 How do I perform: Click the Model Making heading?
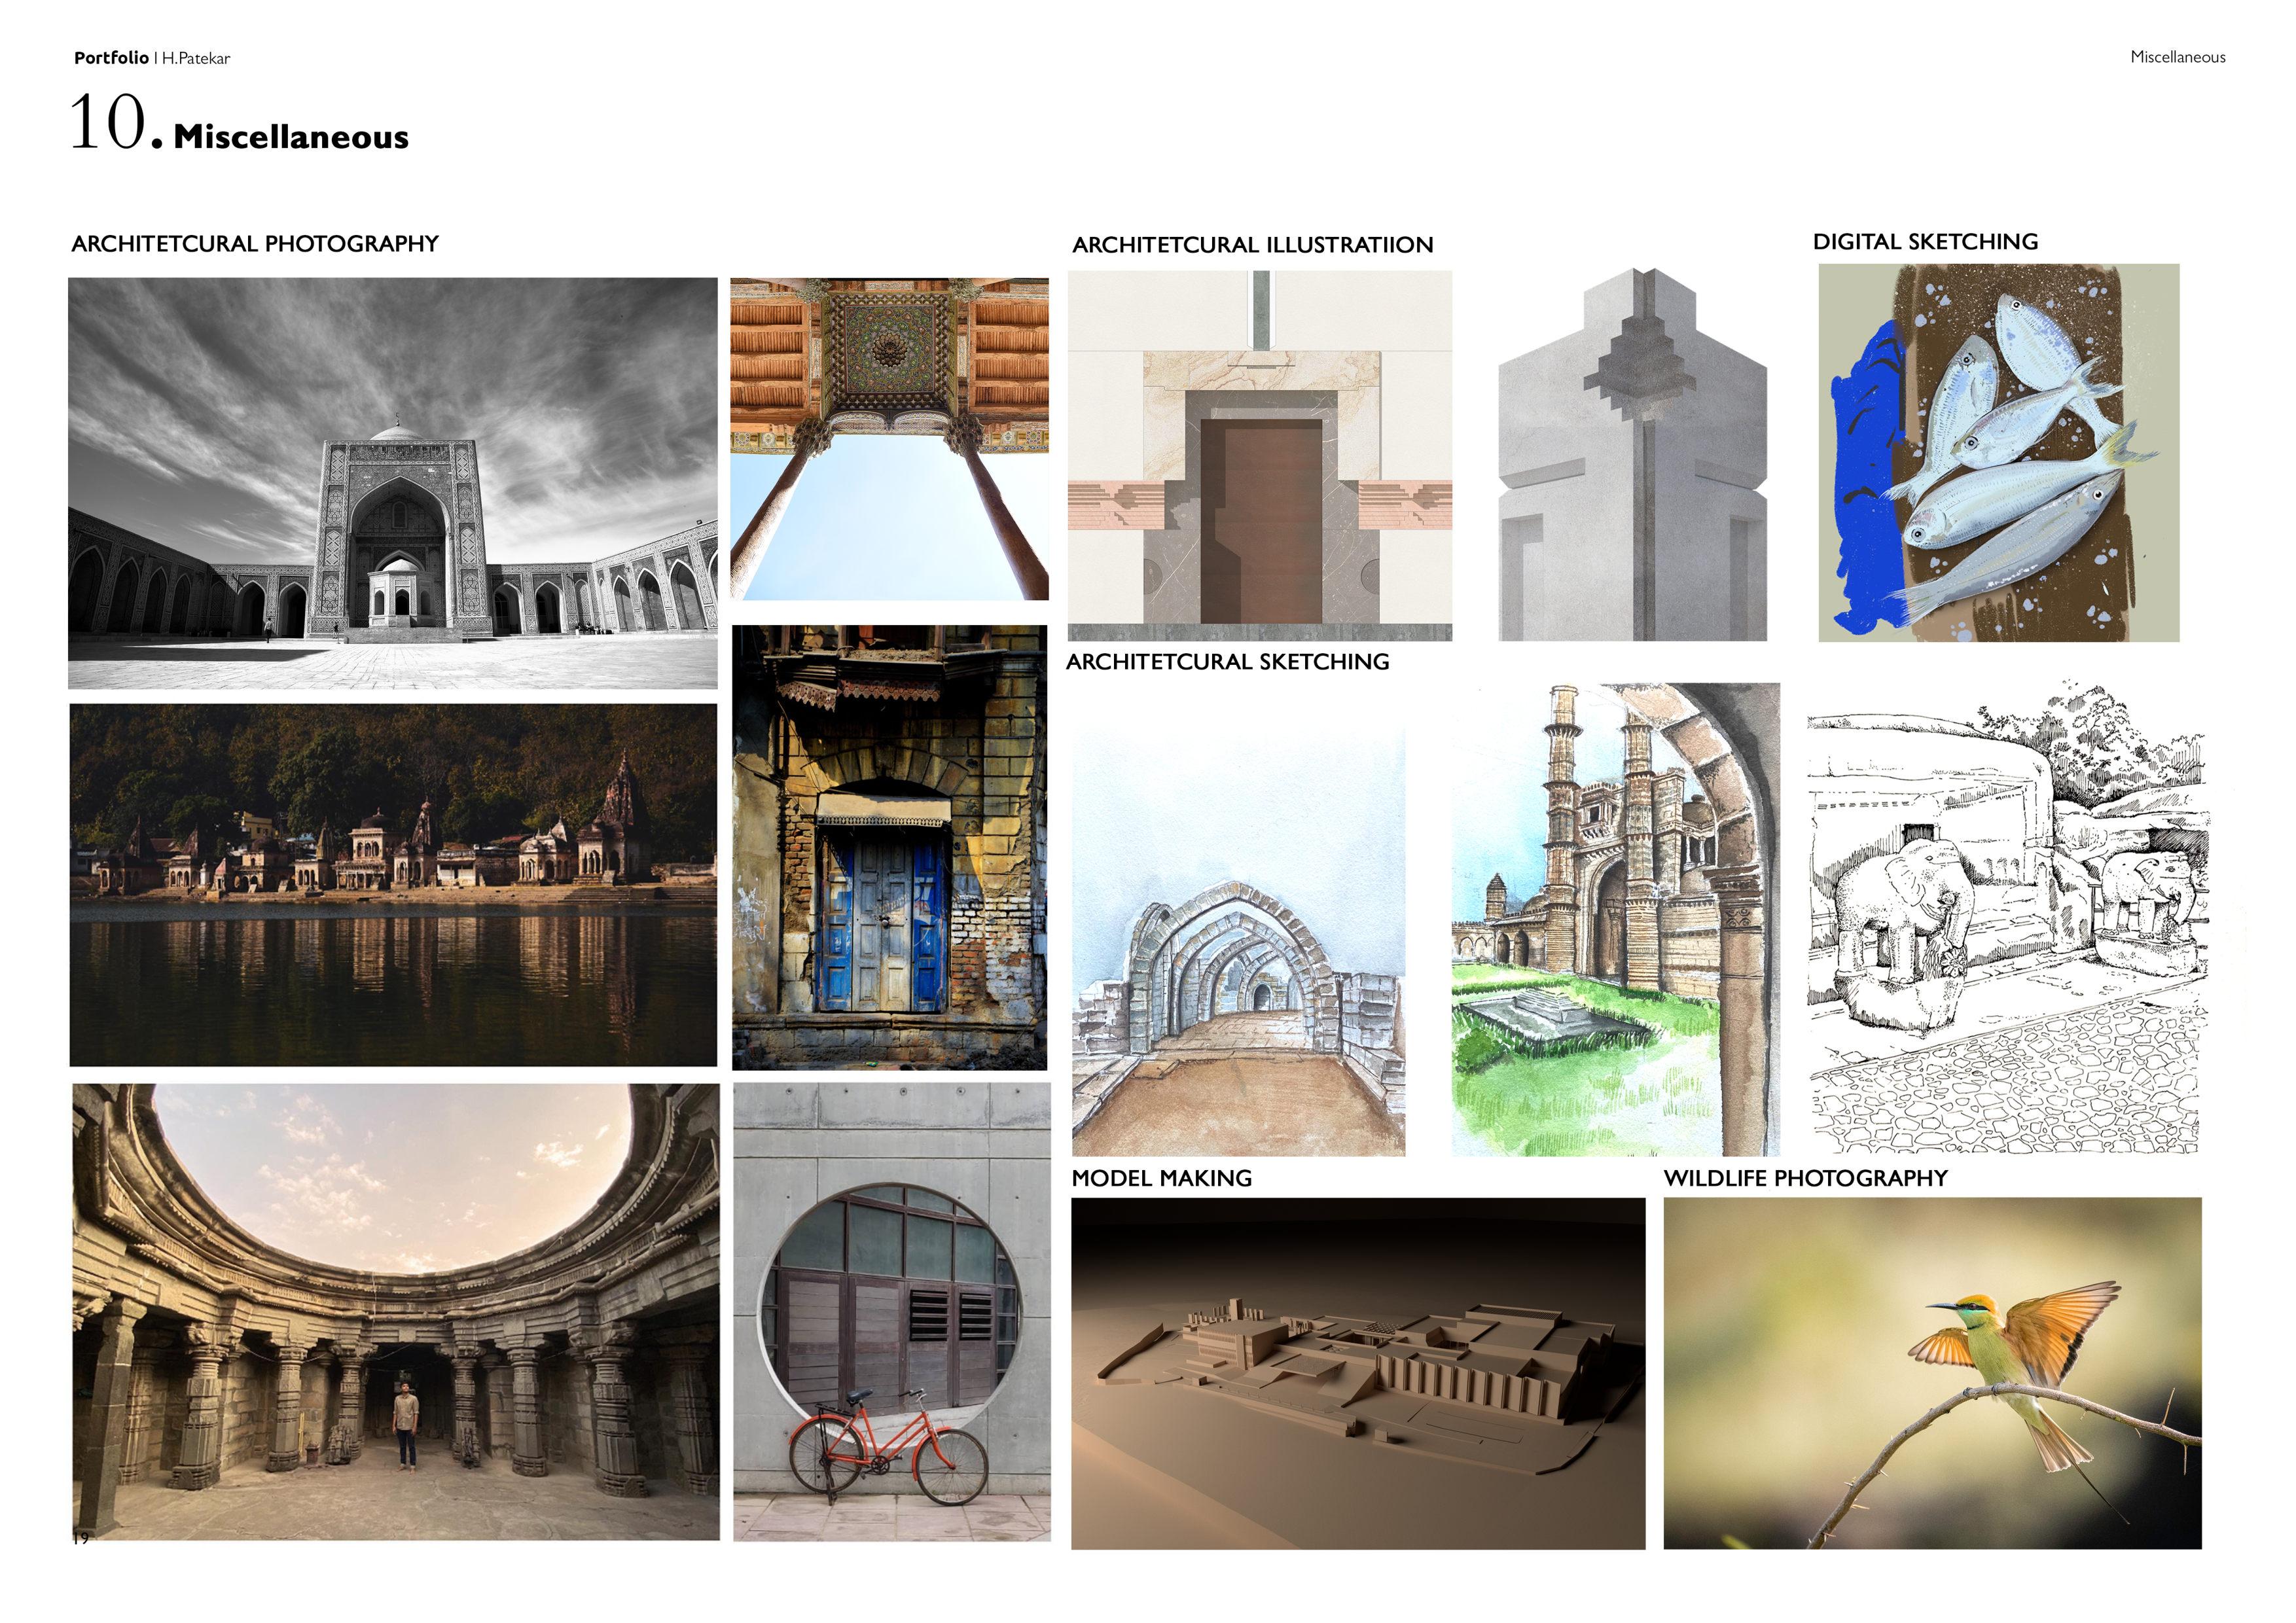click(x=1161, y=1178)
